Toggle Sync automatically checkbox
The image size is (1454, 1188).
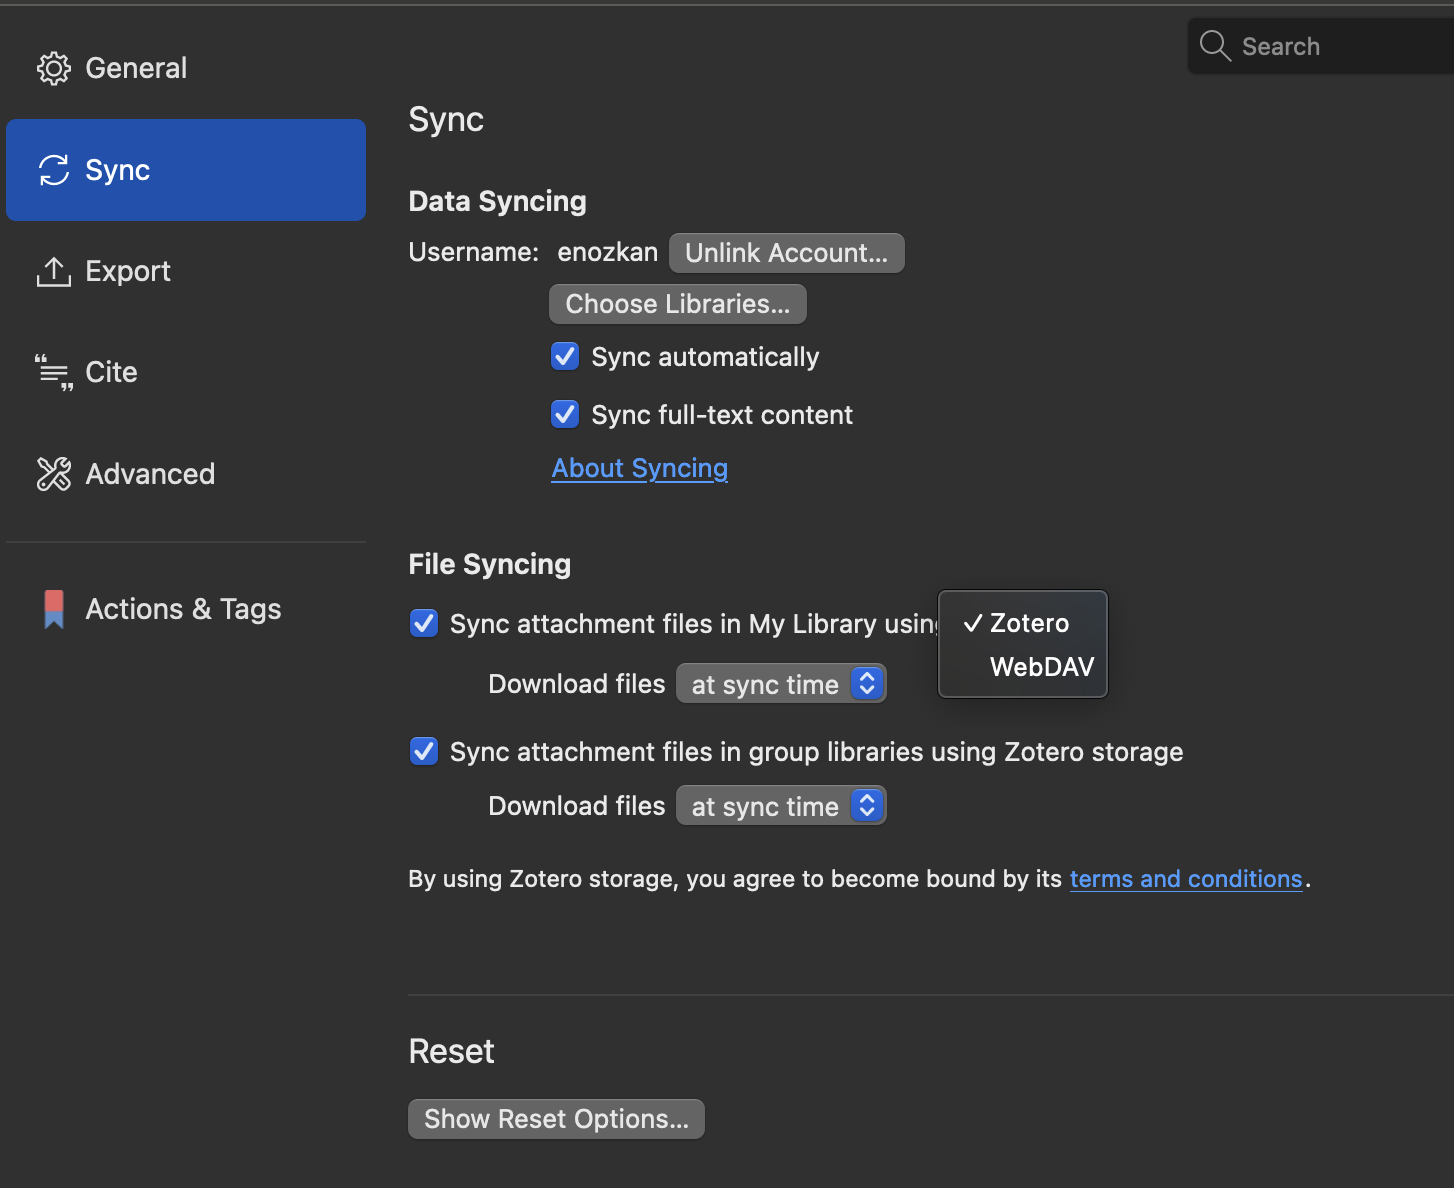565,356
